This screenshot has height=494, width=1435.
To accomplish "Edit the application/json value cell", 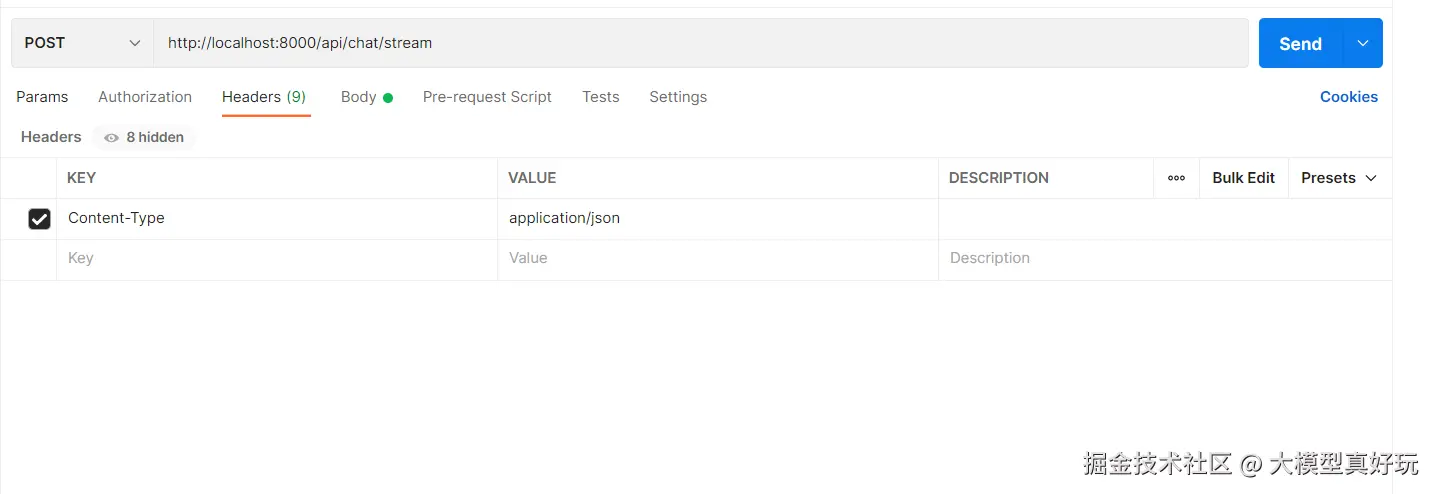I will [716, 218].
